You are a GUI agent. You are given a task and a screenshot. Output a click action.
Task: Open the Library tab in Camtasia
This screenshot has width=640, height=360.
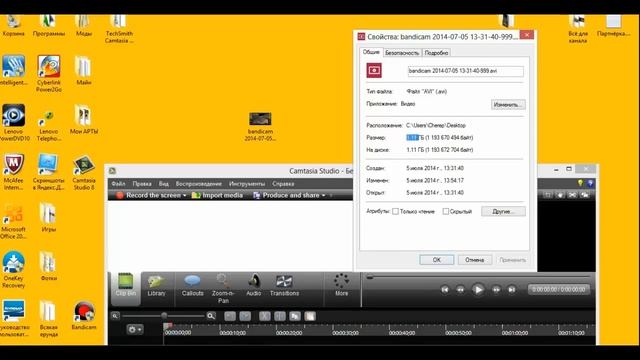pyautogui.click(x=156, y=285)
